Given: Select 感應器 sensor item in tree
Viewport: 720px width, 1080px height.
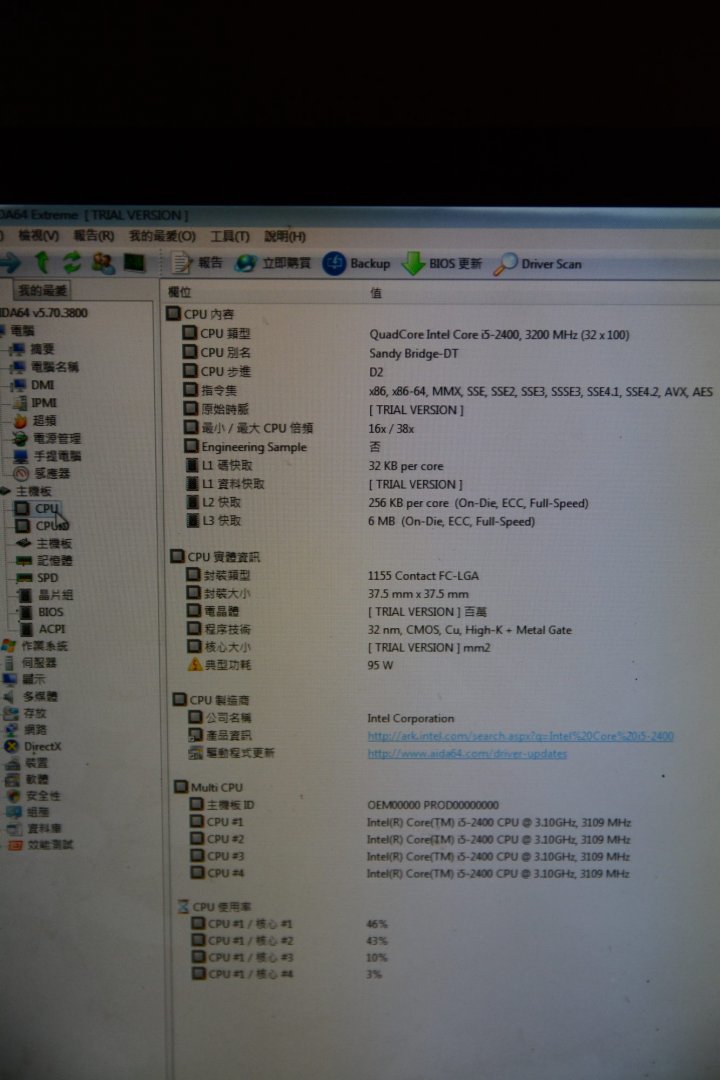Looking at the screenshot, I should (42, 473).
